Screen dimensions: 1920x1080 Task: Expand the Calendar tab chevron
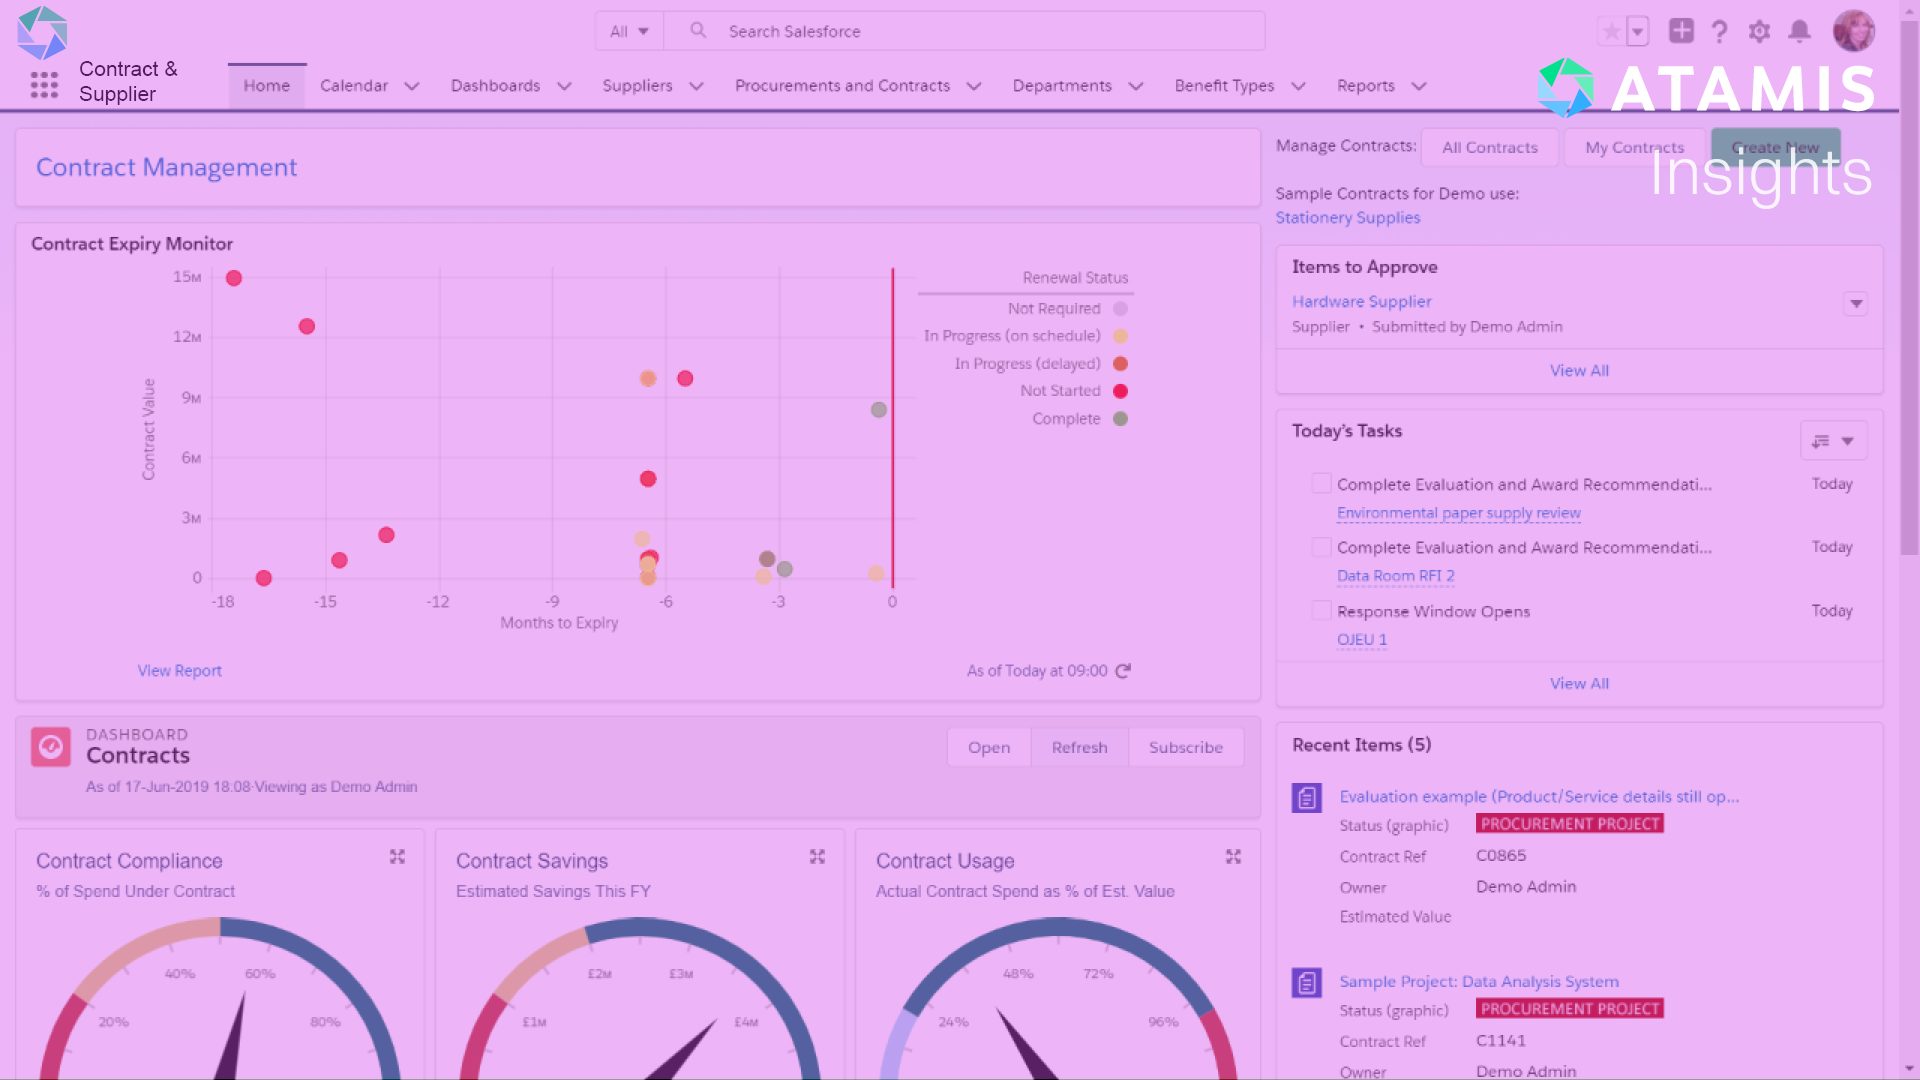point(412,86)
